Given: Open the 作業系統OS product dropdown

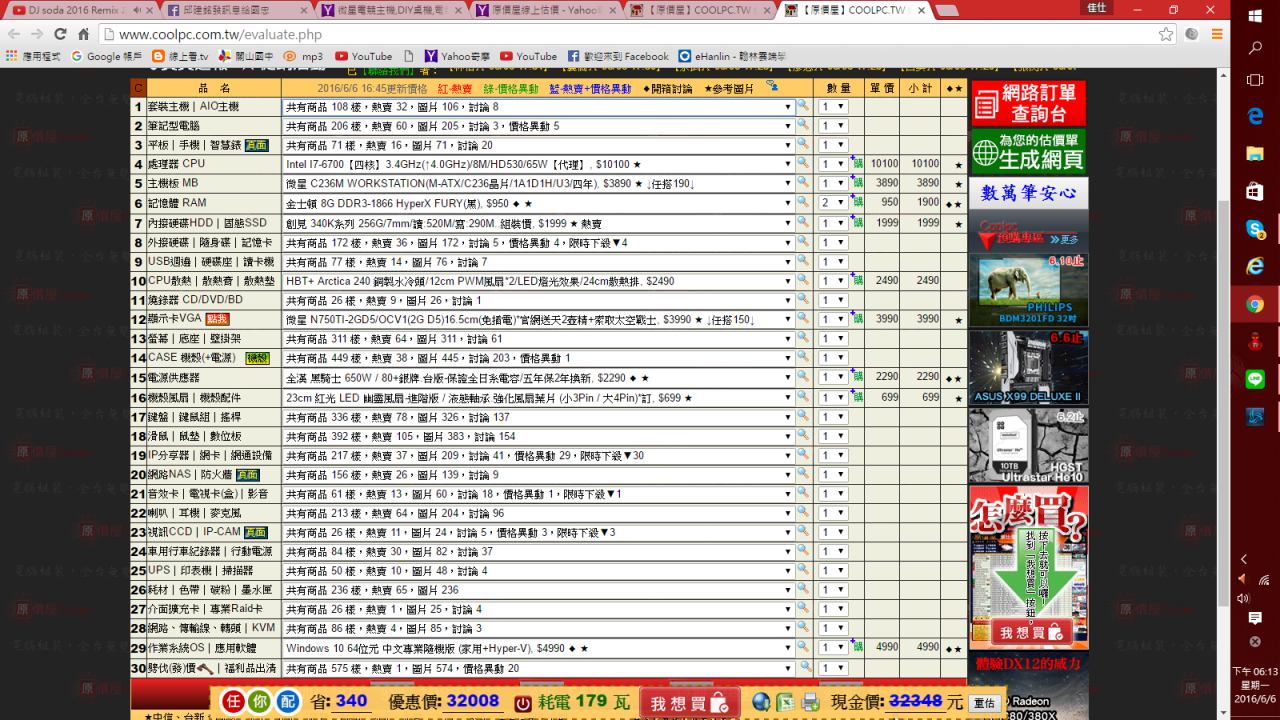Looking at the screenshot, I should coord(538,648).
